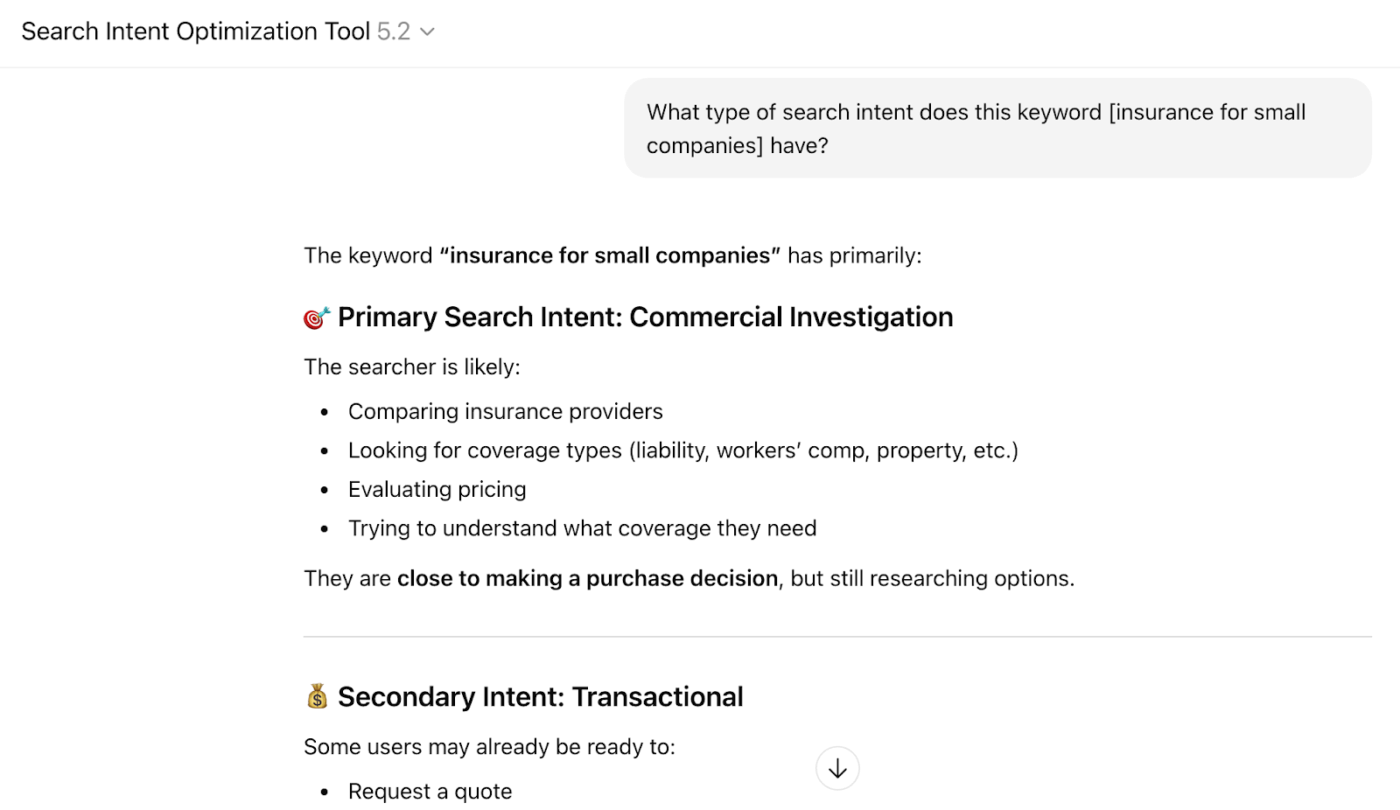Select the bolded keyword insurance for small companies
Image resolution: width=1400 pixels, height=810 pixels.
[x=610, y=255]
